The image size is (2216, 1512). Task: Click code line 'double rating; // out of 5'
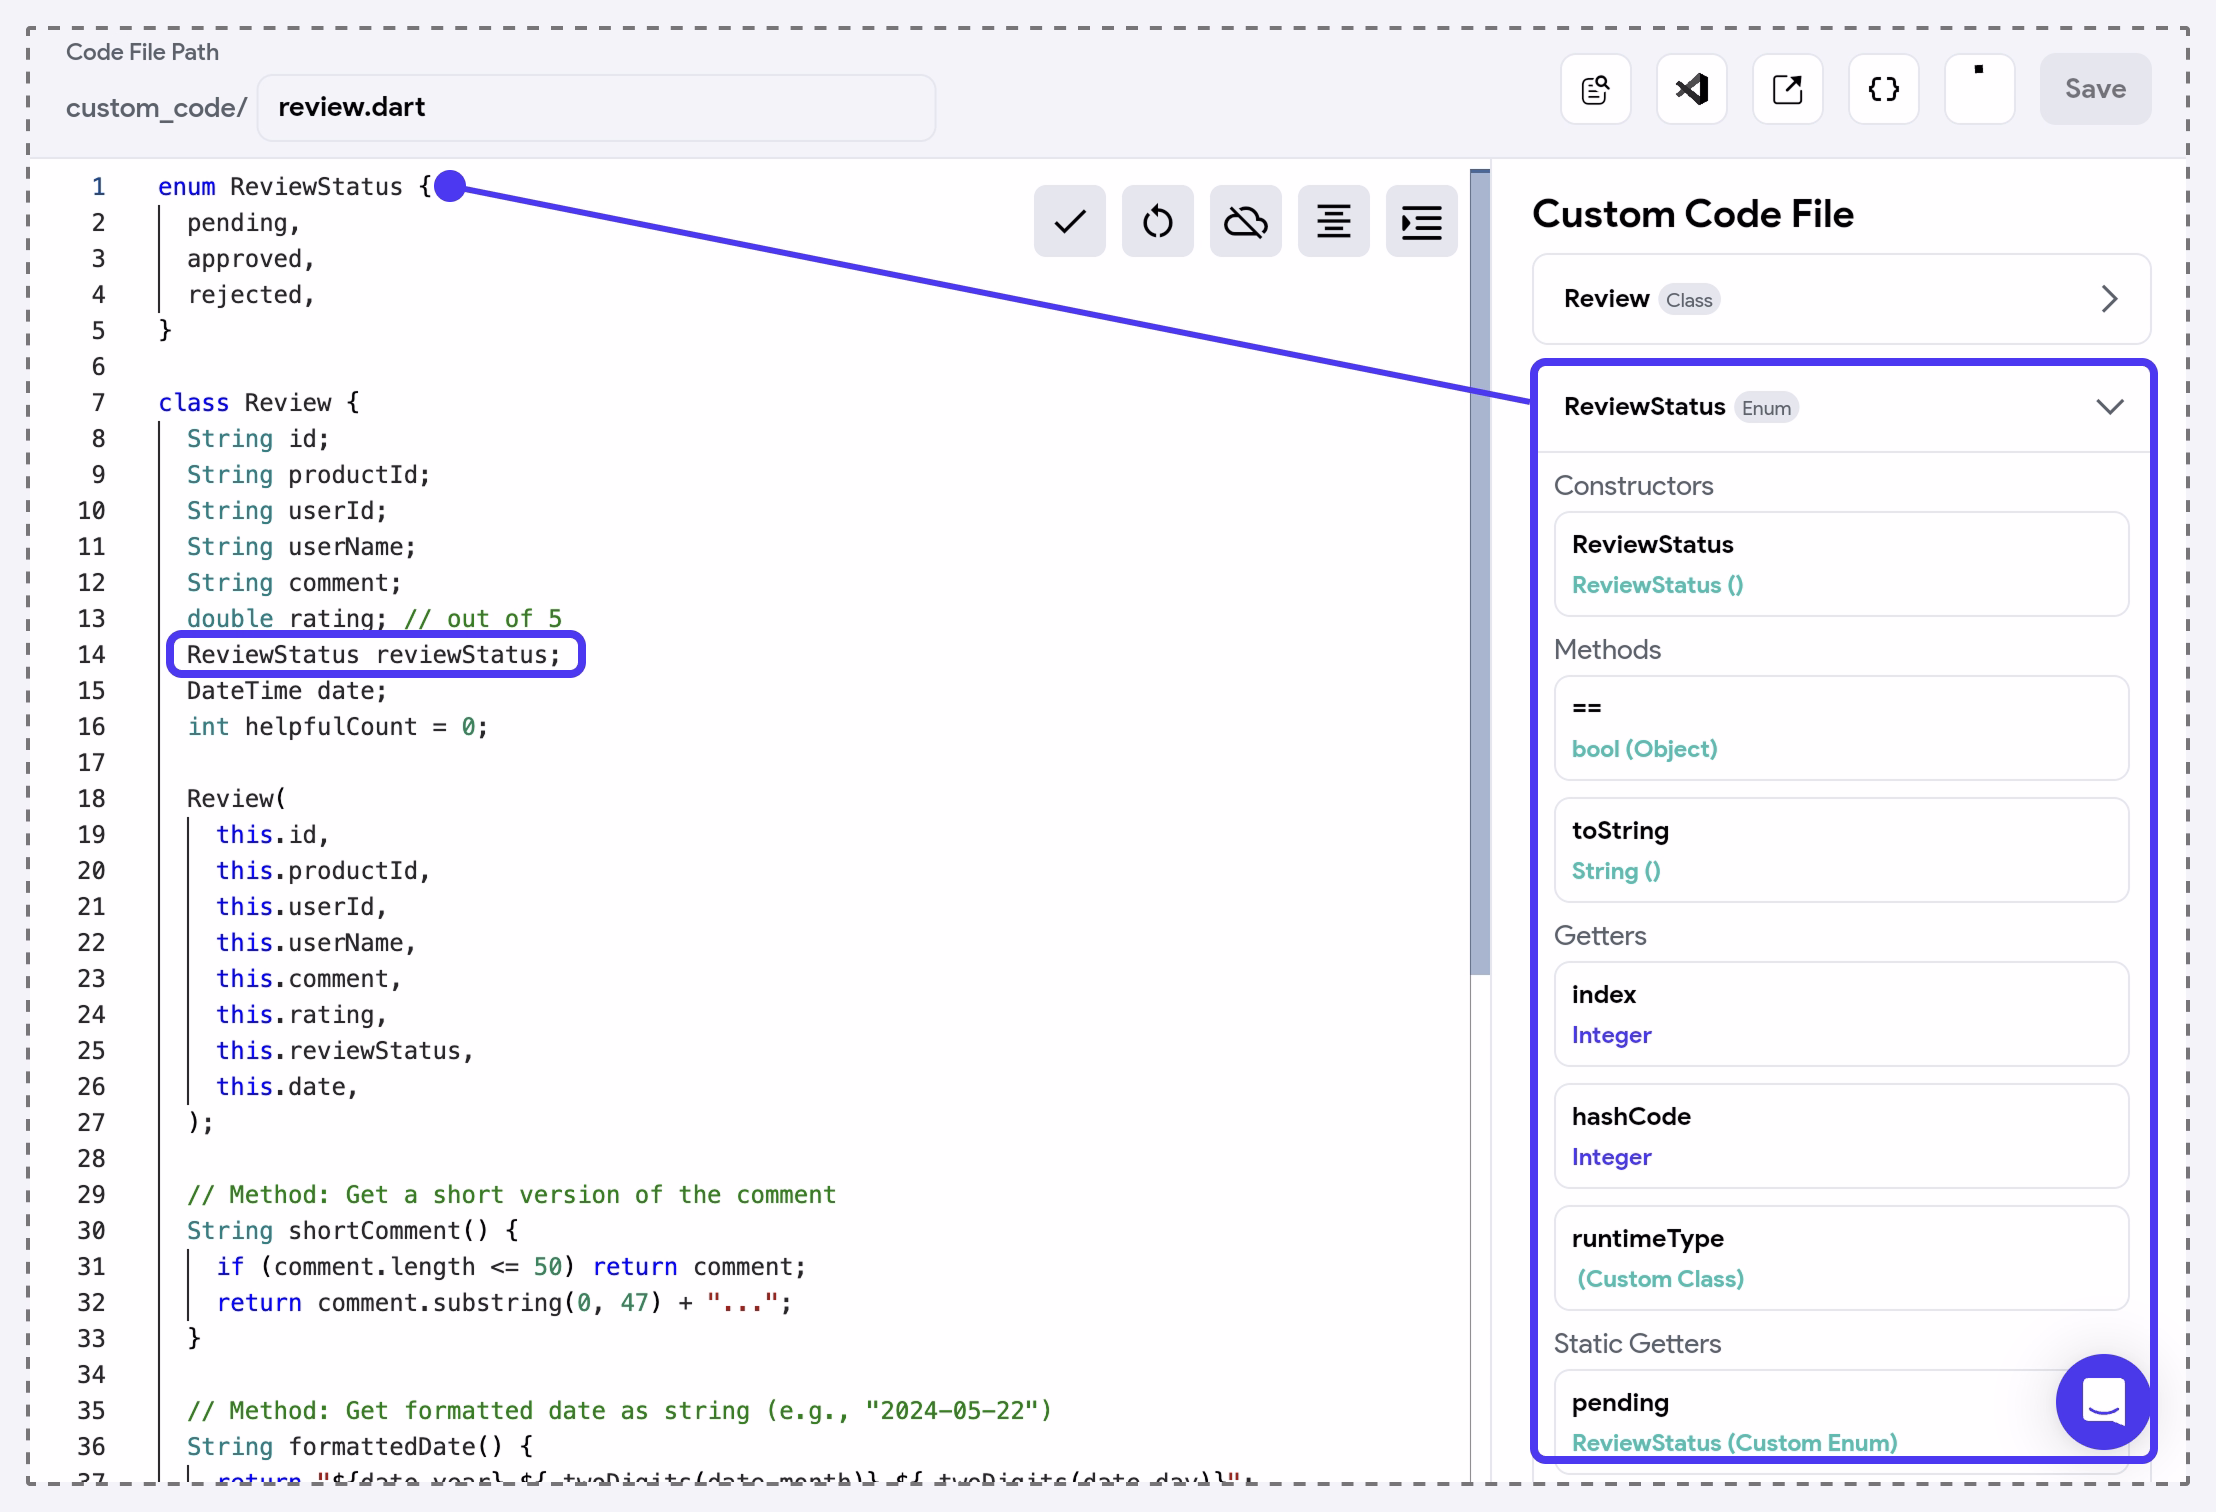pos(374,619)
